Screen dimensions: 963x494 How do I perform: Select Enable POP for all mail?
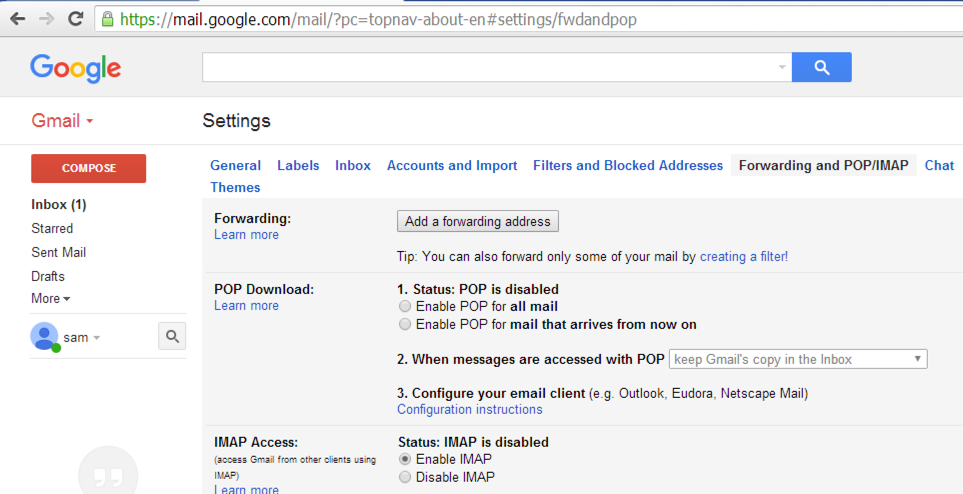click(x=404, y=306)
